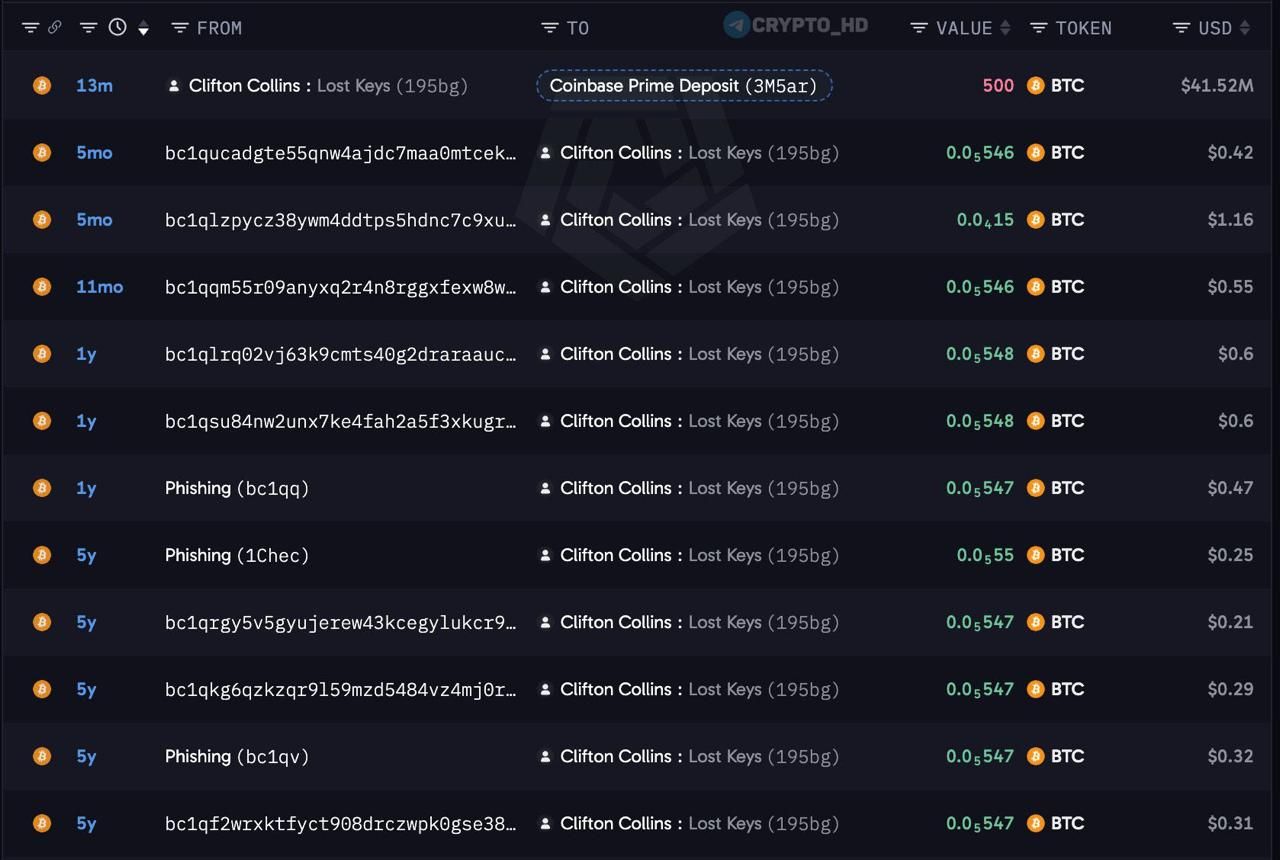Click Bitcoin chain icon in 11mo row
This screenshot has width=1280, height=860.
pos(42,287)
